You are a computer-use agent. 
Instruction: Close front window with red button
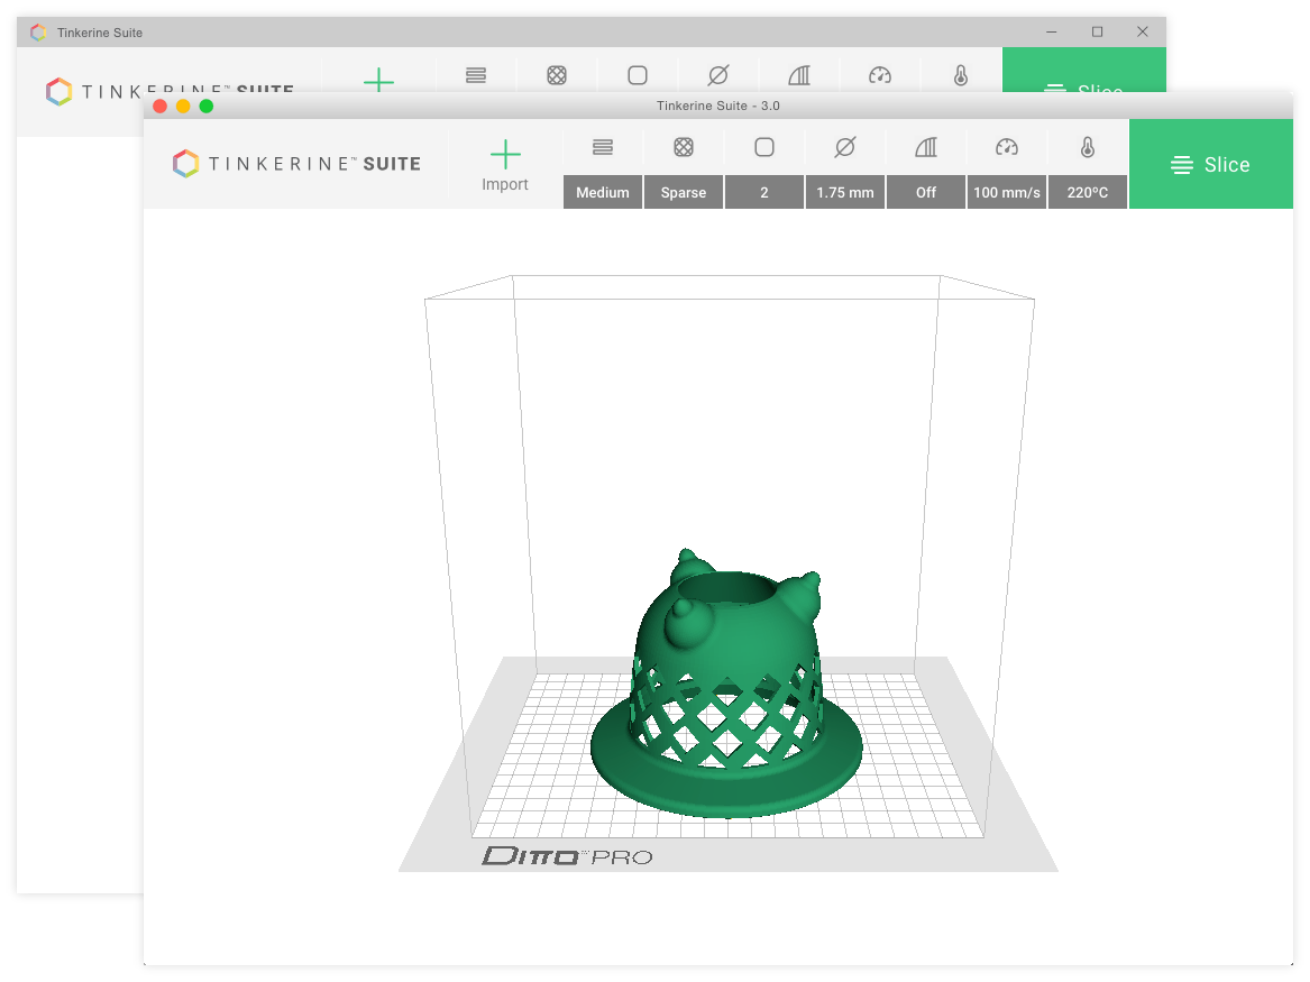160,106
